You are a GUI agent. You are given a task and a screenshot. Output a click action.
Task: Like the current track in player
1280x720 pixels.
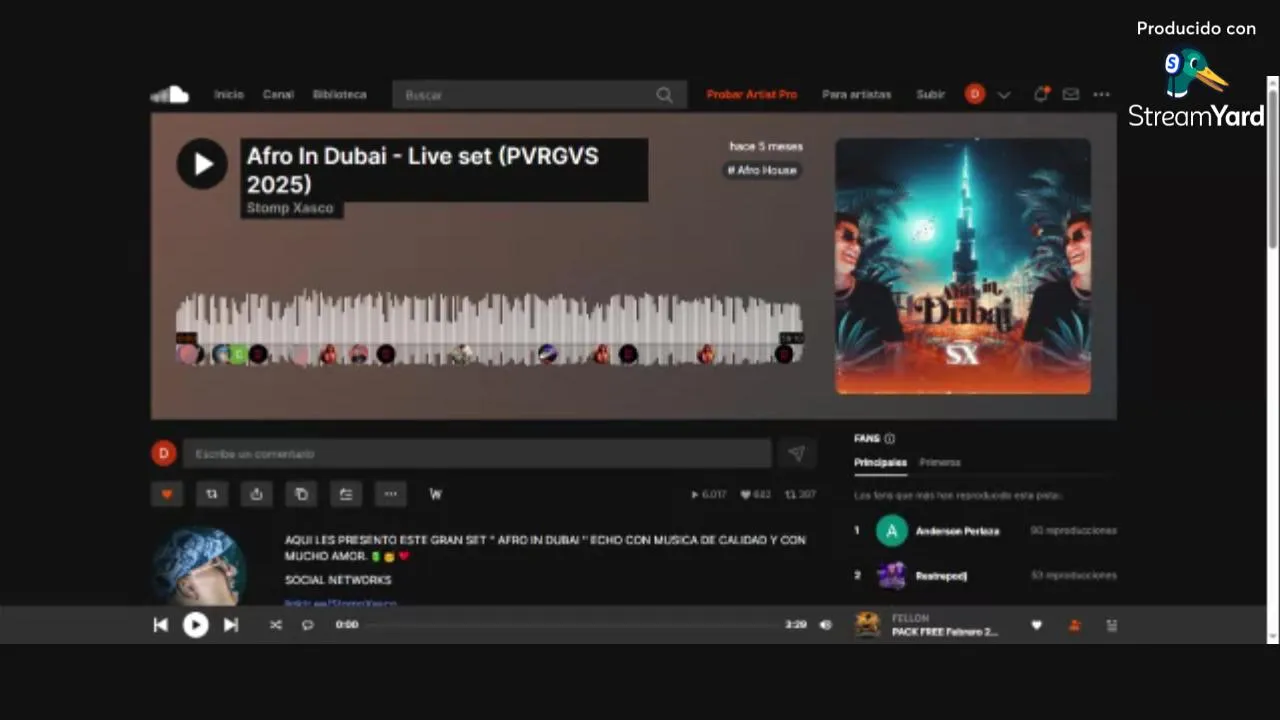point(1037,625)
